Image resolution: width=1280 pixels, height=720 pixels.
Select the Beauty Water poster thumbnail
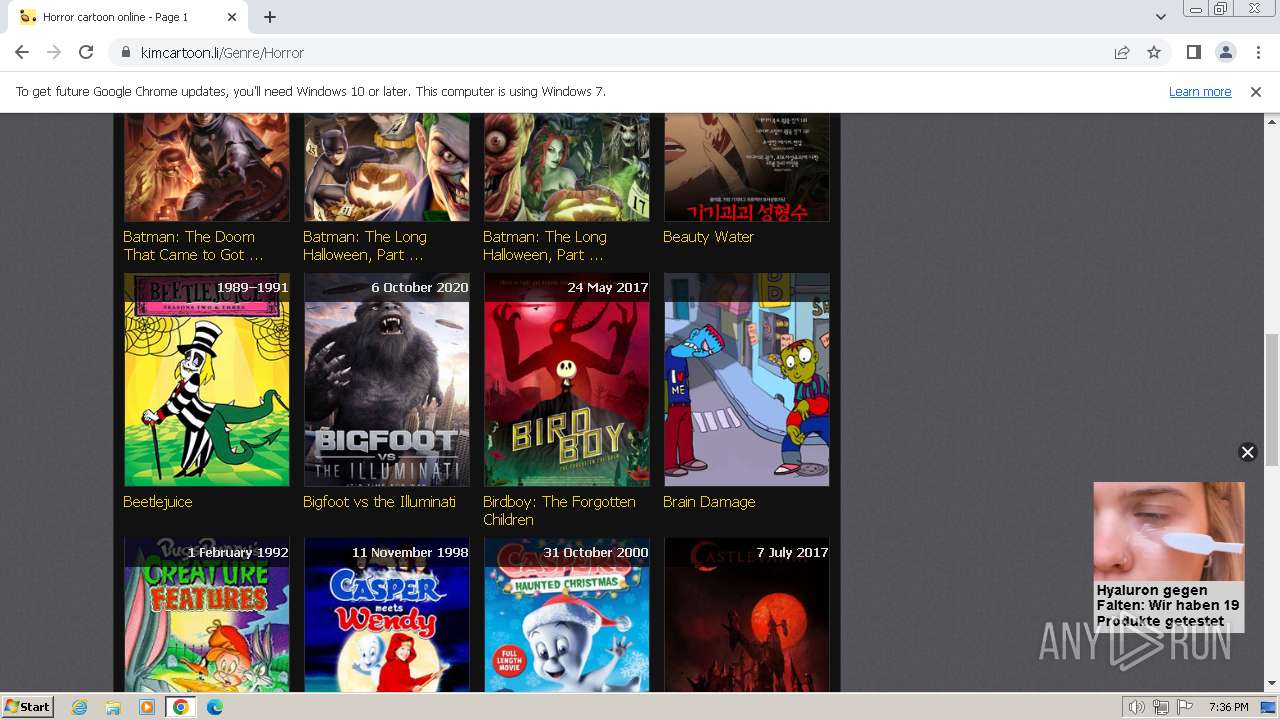pyautogui.click(x=747, y=167)
